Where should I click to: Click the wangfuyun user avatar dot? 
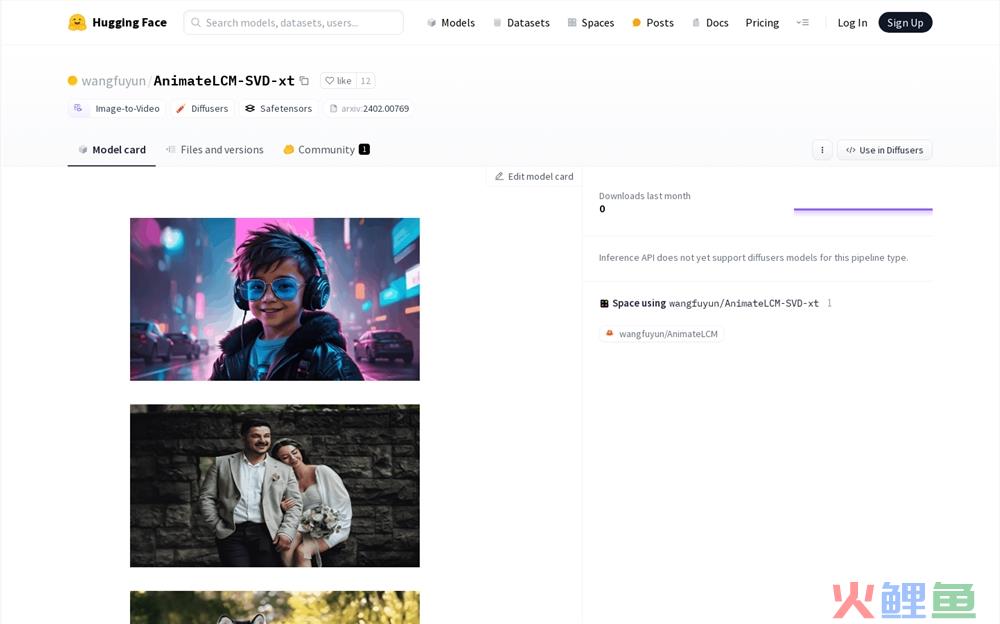click(73, 80)
